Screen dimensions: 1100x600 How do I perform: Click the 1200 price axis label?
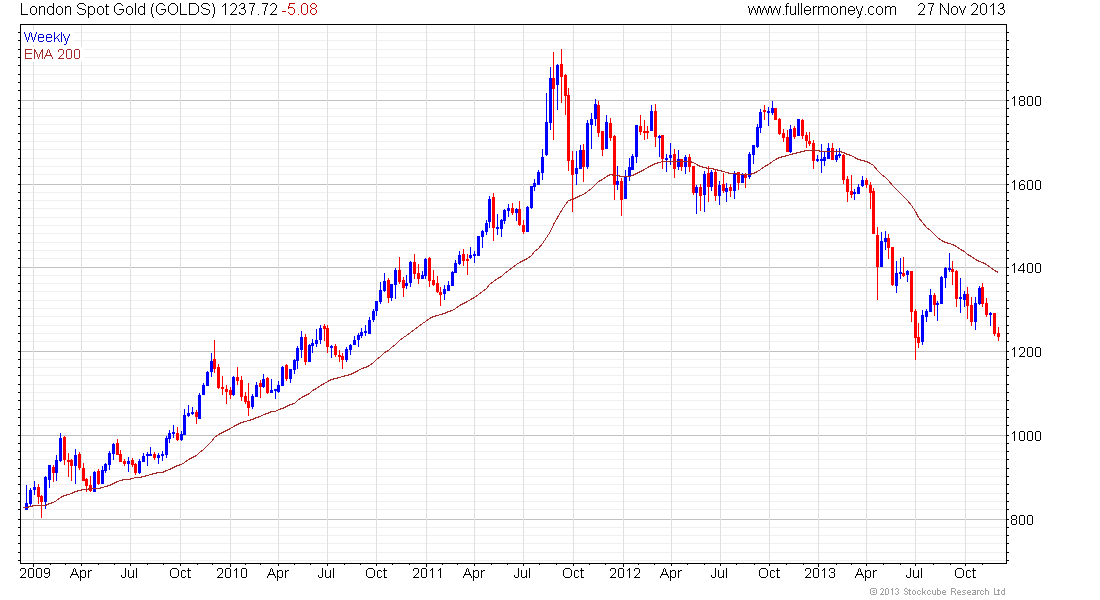tap(1026, 352)
